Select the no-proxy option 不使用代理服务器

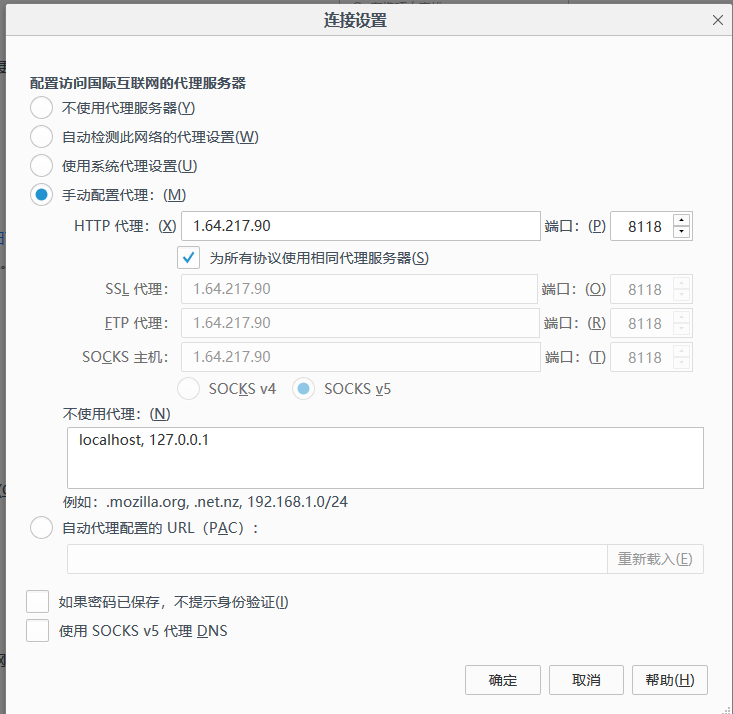point(41,108)
